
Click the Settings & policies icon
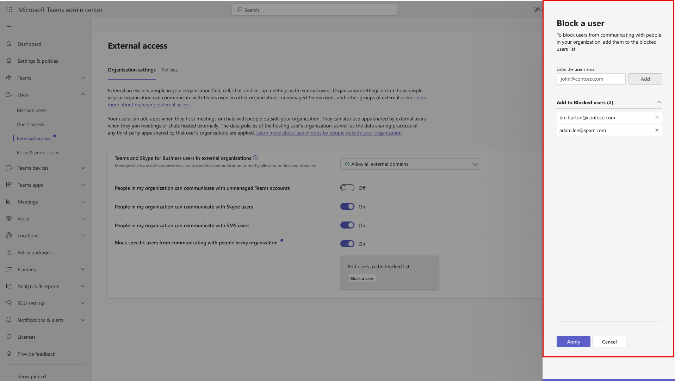tap(9, 61)
